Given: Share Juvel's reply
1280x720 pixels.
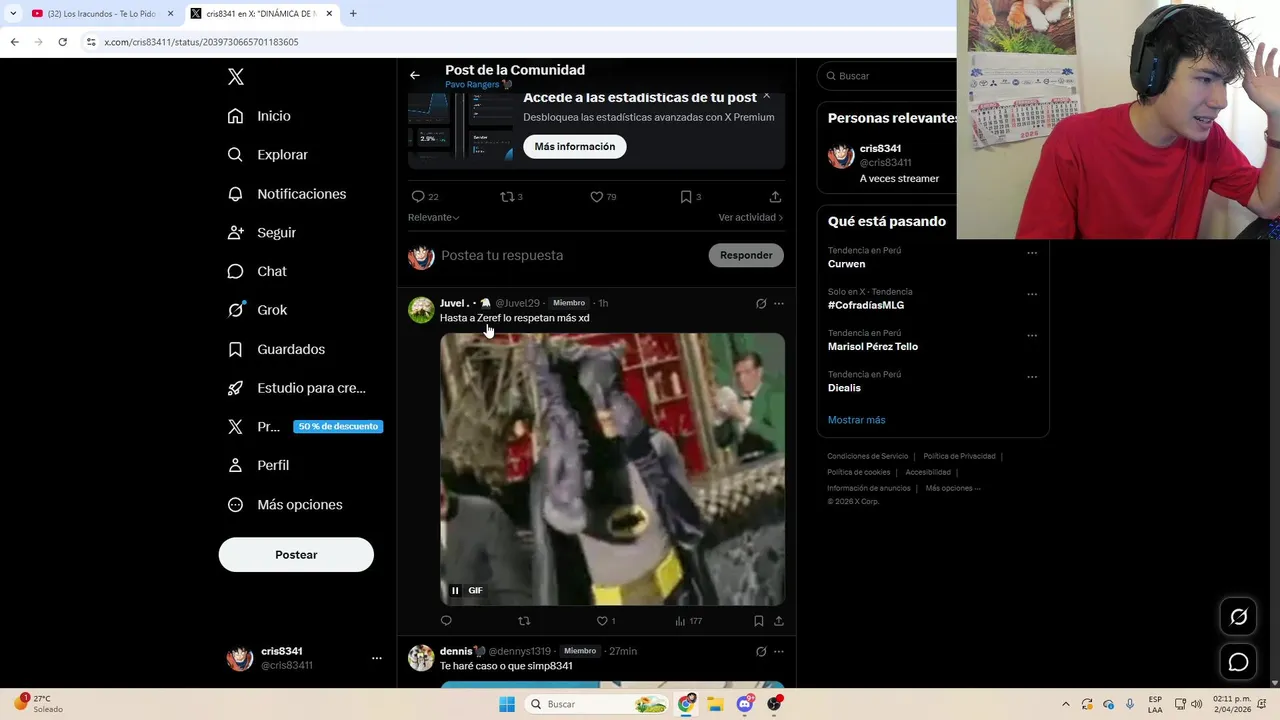Looking at the screenshot, I should (778, 621).
